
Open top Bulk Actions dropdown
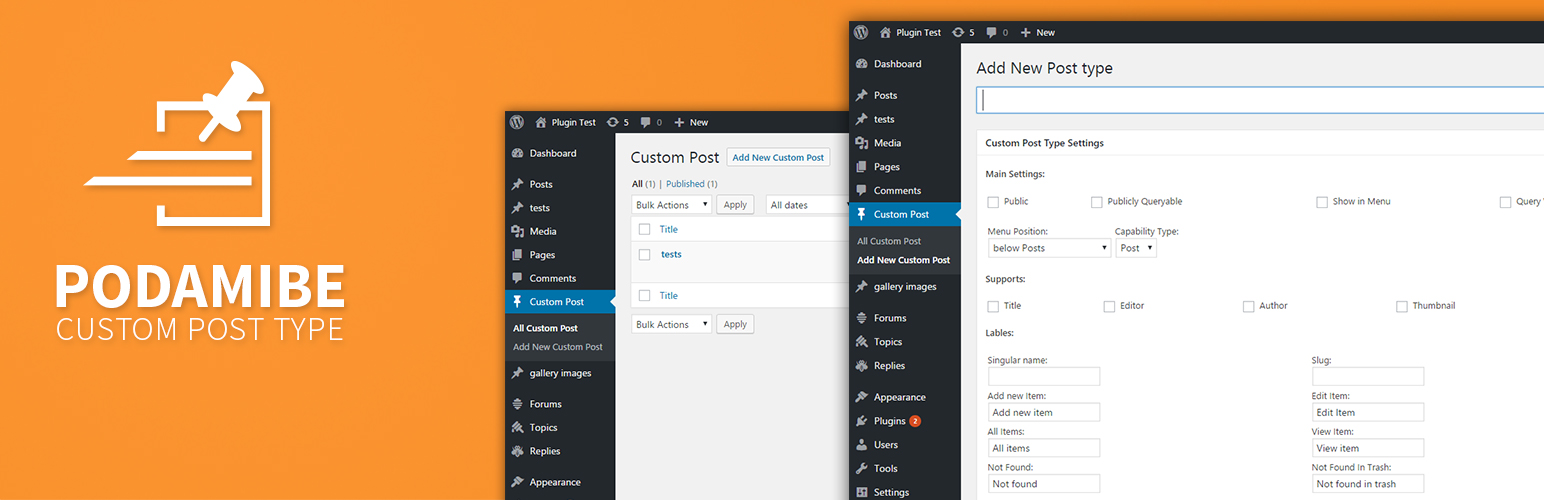click(671, 205)
